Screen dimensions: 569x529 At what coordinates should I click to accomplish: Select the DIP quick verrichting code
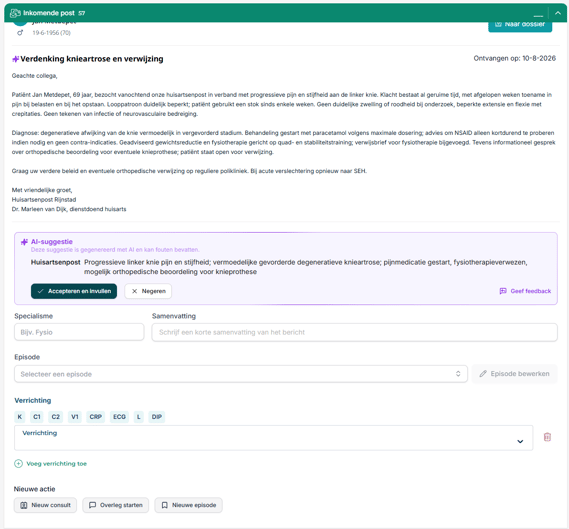(x=157, y=417)
